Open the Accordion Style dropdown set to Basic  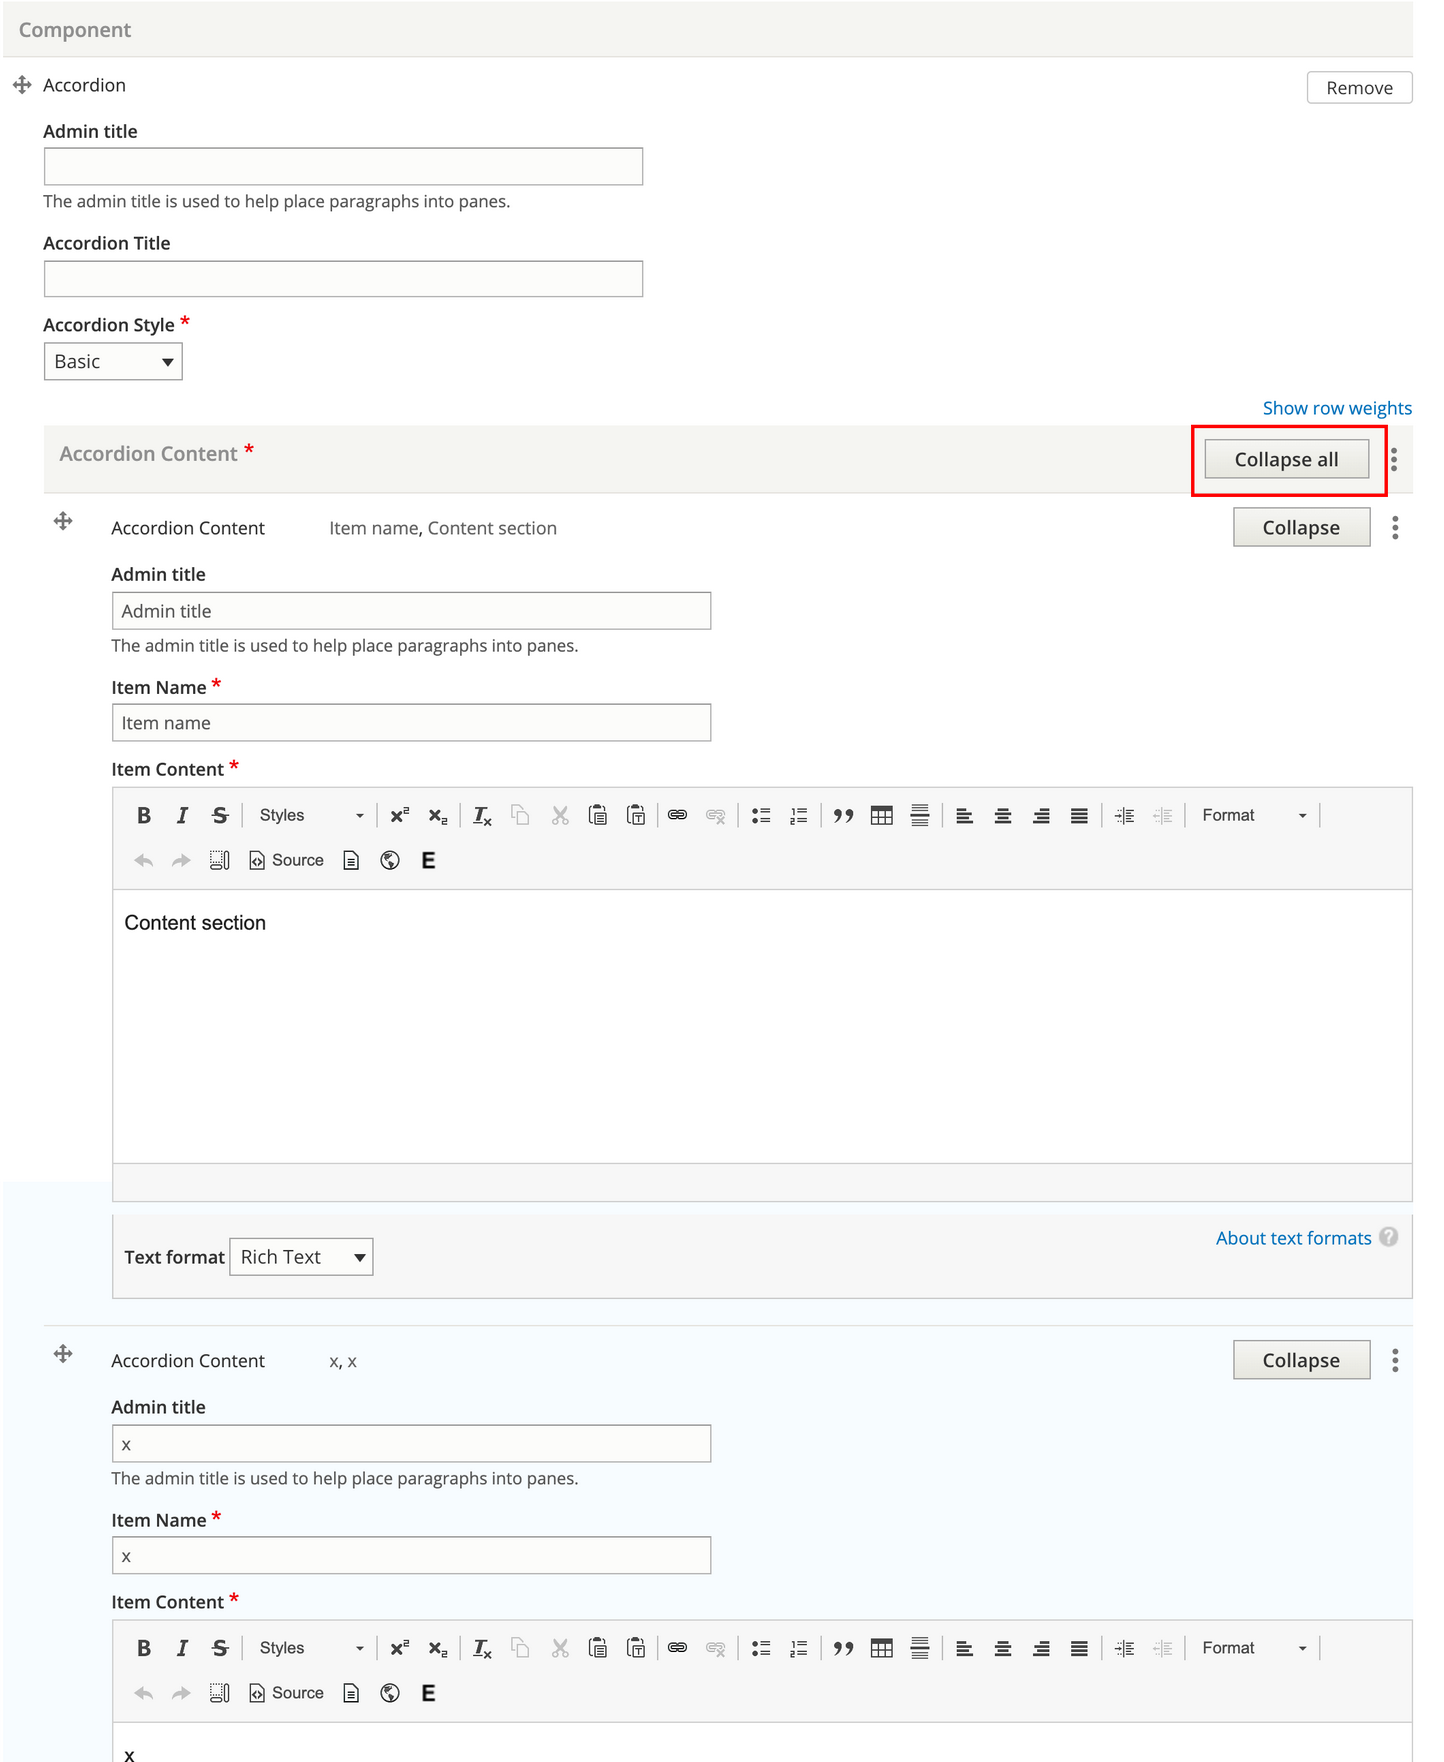click(113, 362)
